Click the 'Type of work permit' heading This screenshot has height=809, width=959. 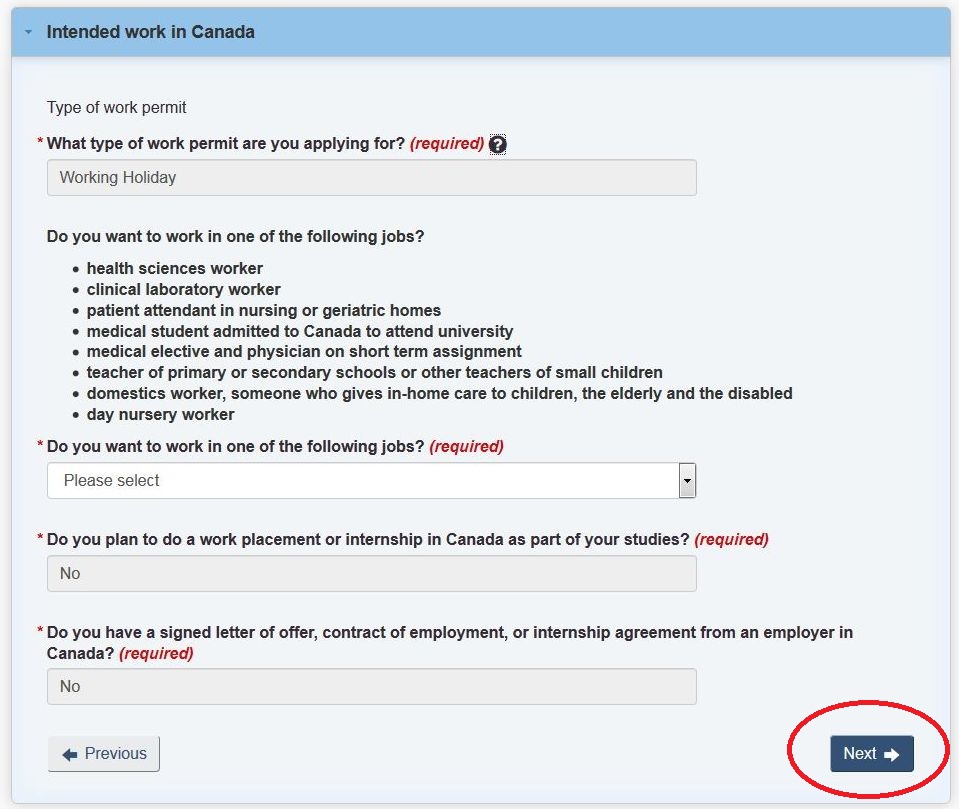point(116,108)
